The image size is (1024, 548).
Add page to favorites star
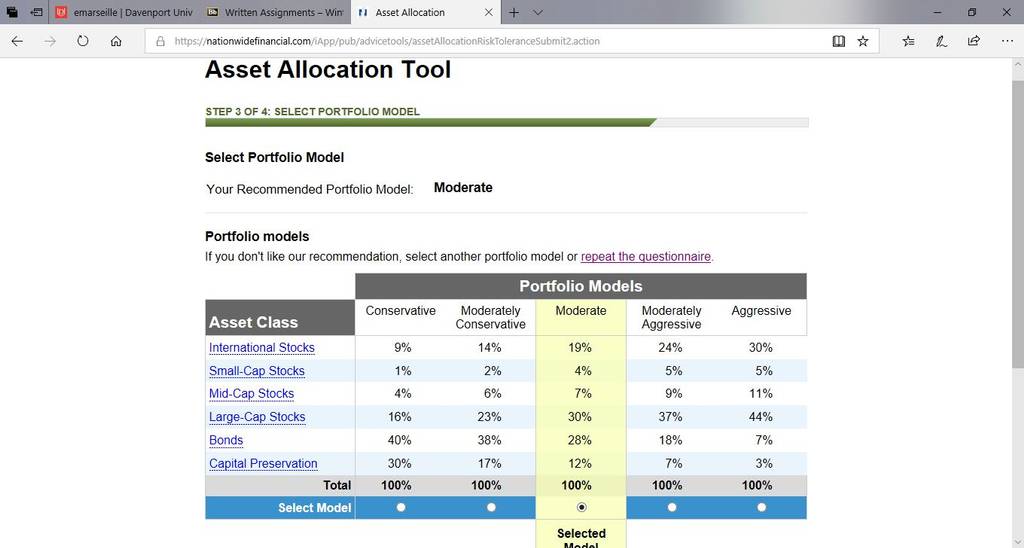863,41
